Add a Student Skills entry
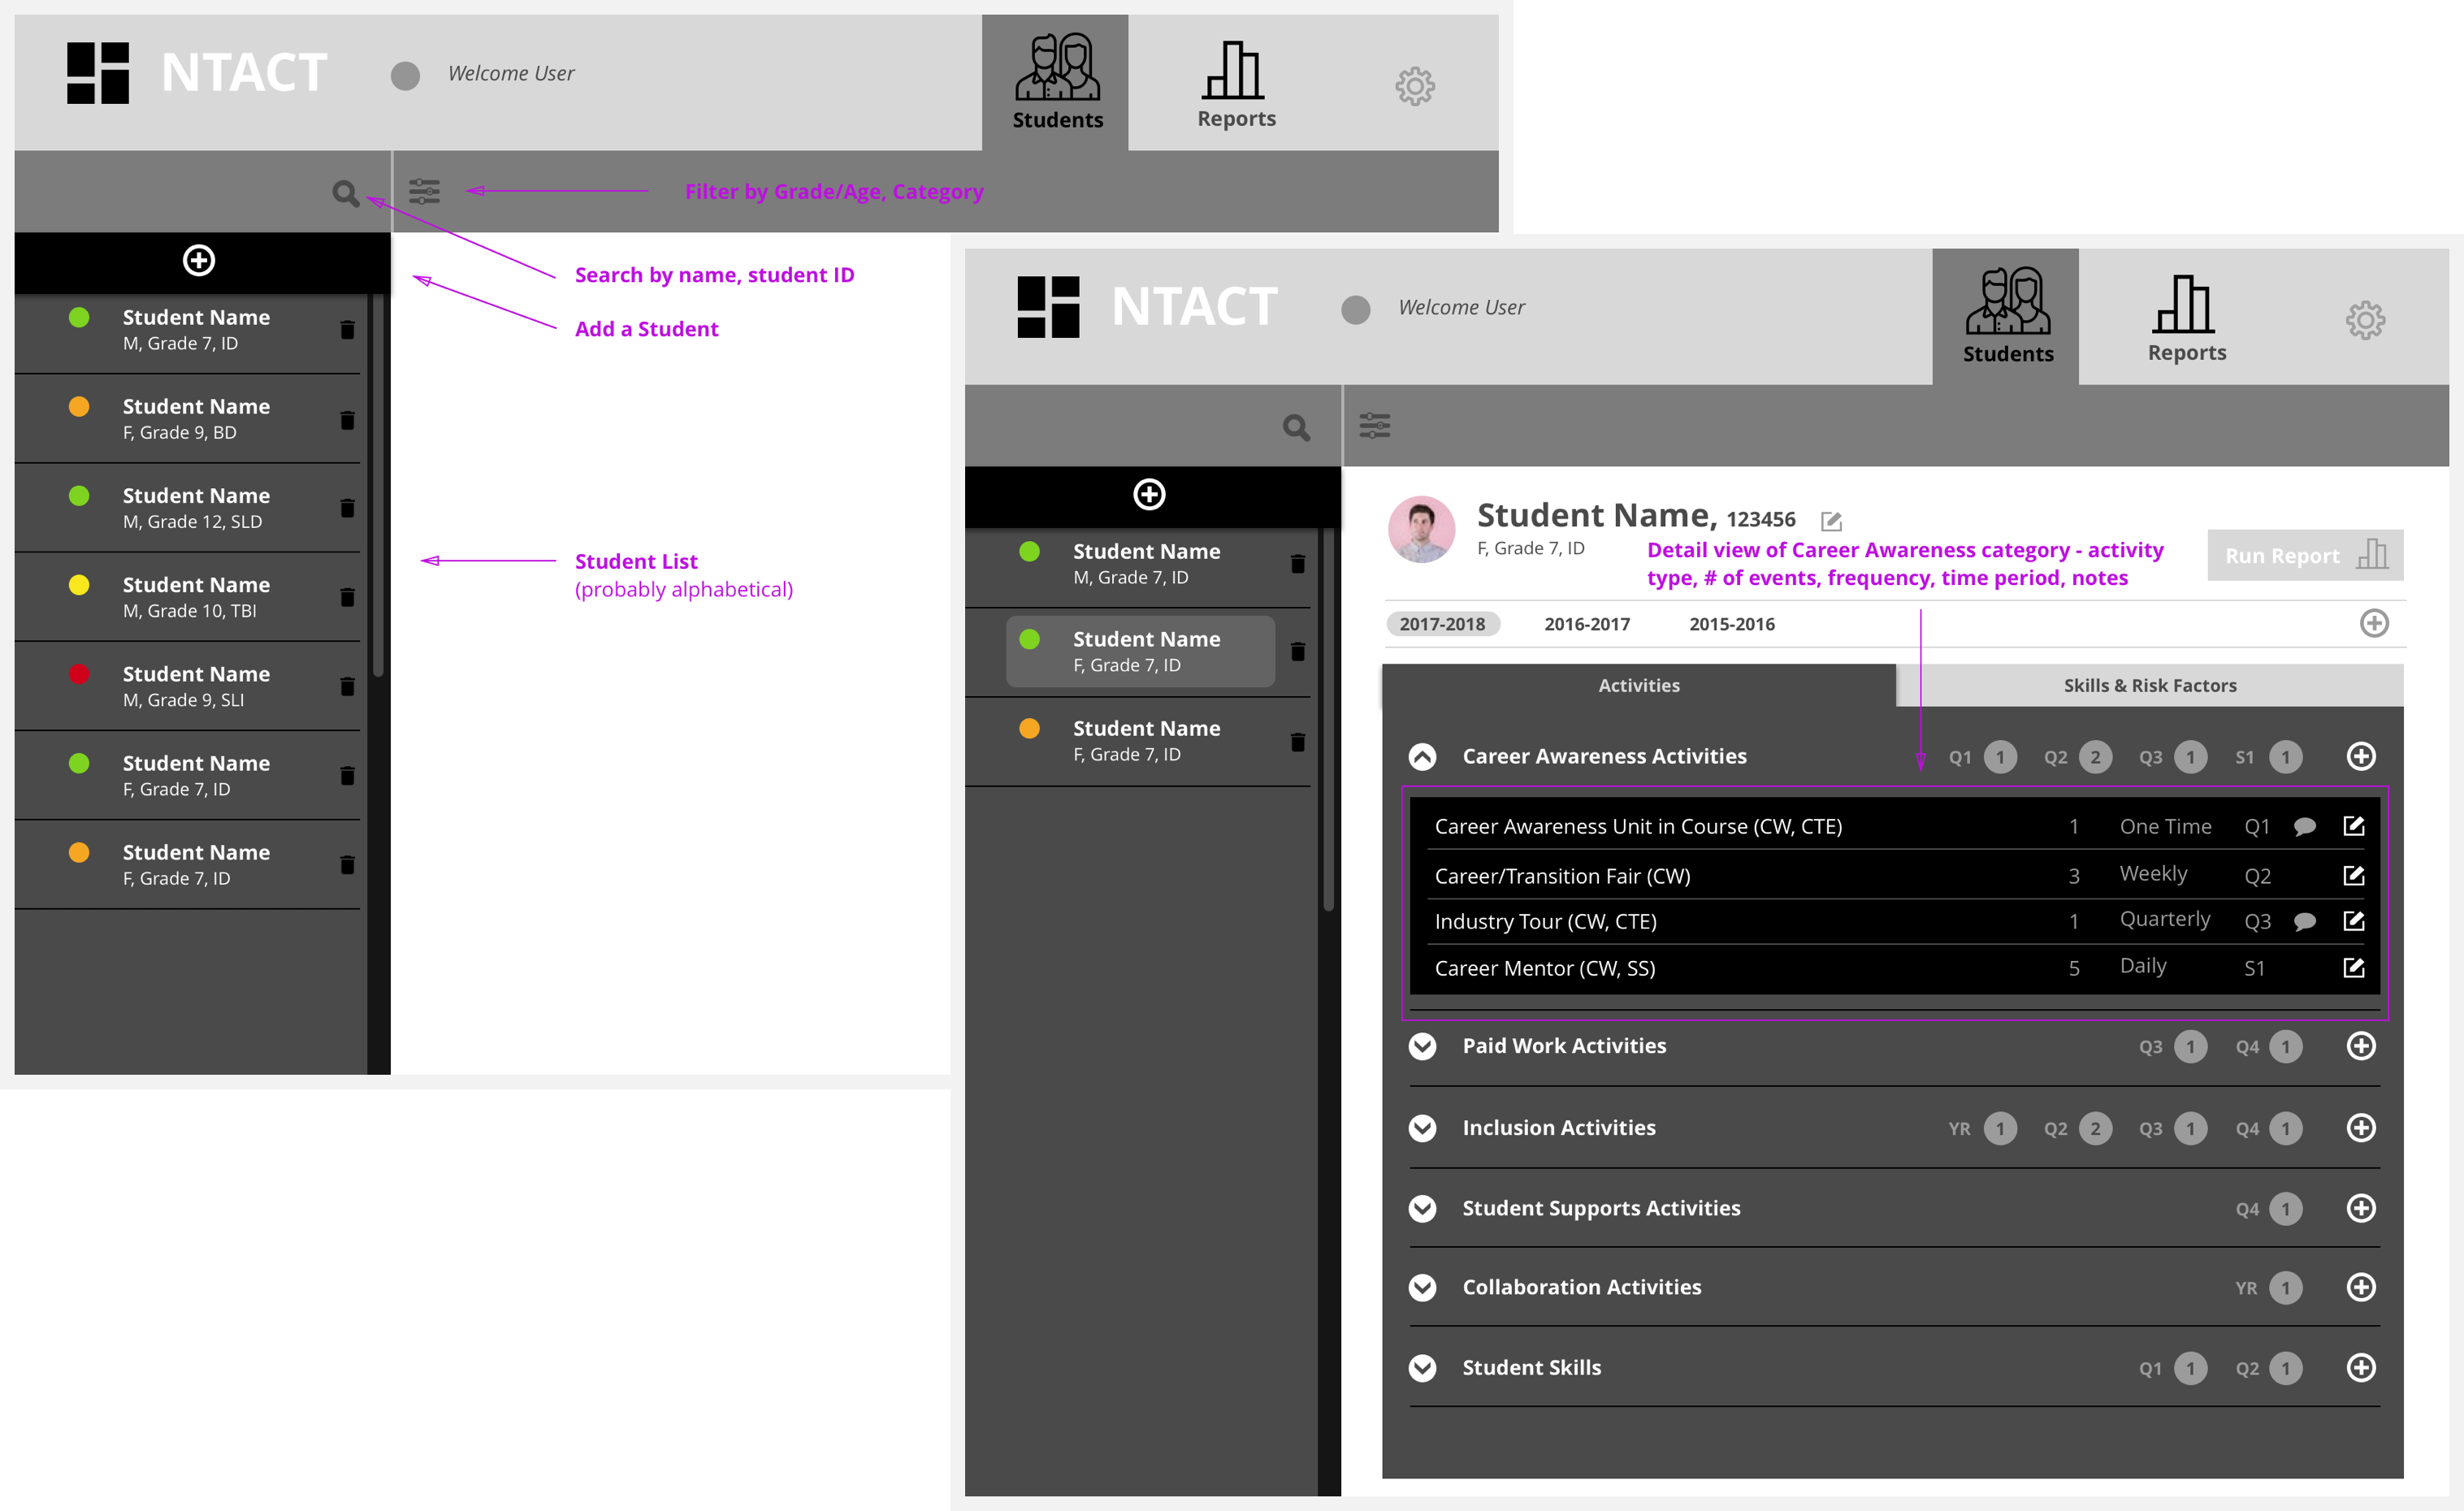This screenshot has width=2464, height=1511. [2361, 1367]
